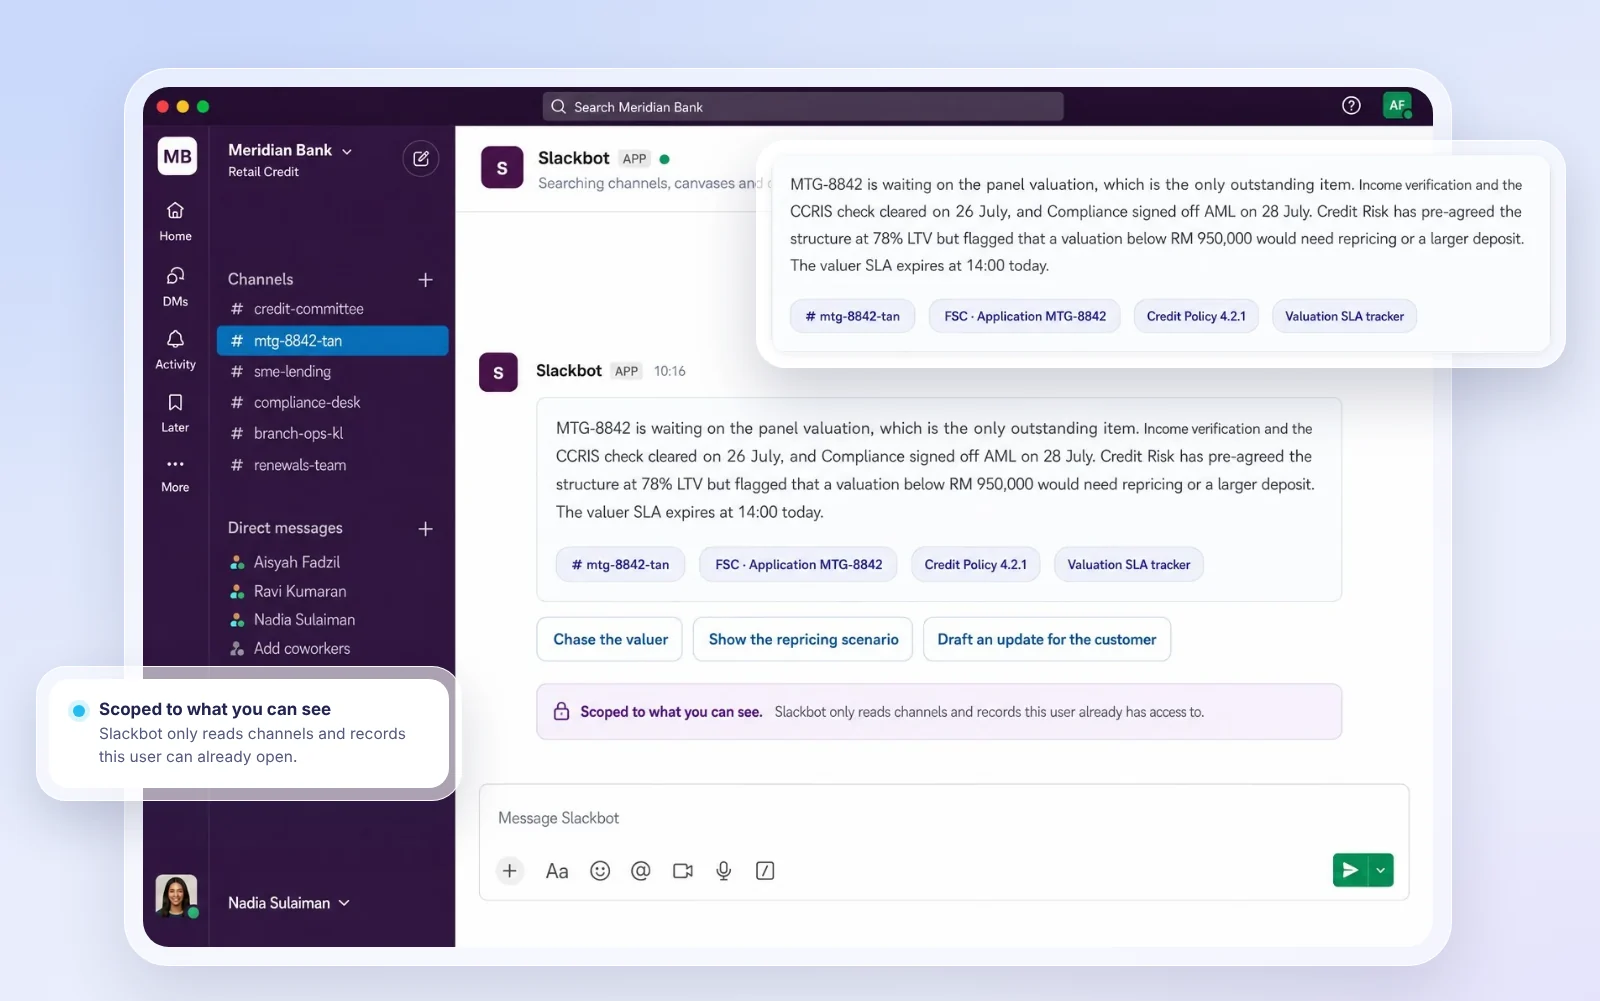Open the sme-lending channel
Image resolution: width=1600 pixels, height=1001 pixels.
332,371
